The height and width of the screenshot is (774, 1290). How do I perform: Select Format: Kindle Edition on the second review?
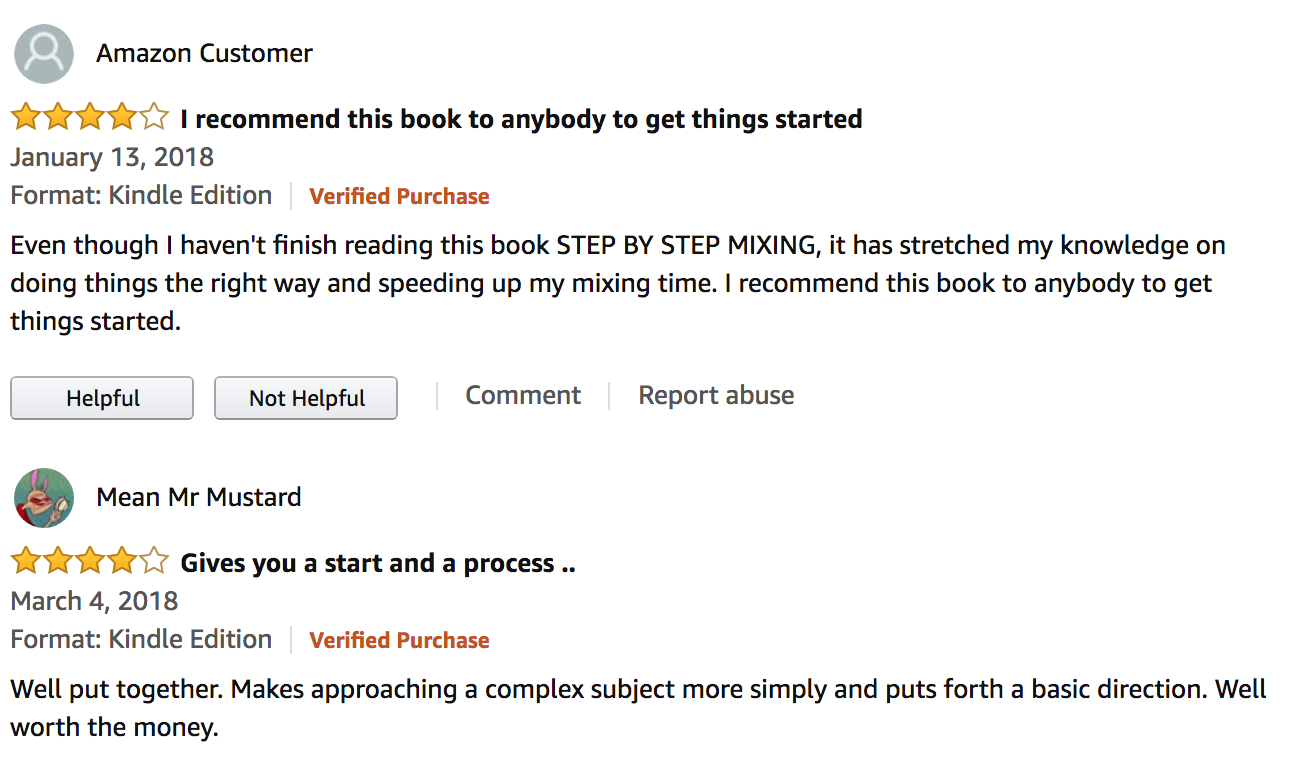pyautogui.click(x=141, y=639)
